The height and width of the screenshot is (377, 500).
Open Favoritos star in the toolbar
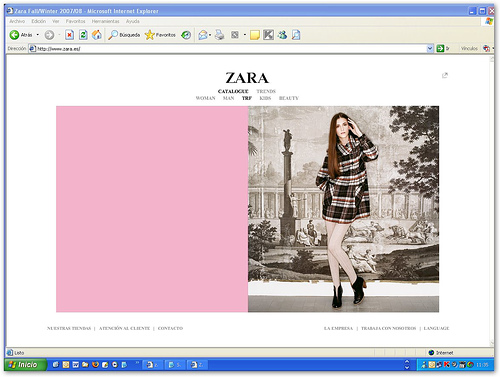click(160, 35)
